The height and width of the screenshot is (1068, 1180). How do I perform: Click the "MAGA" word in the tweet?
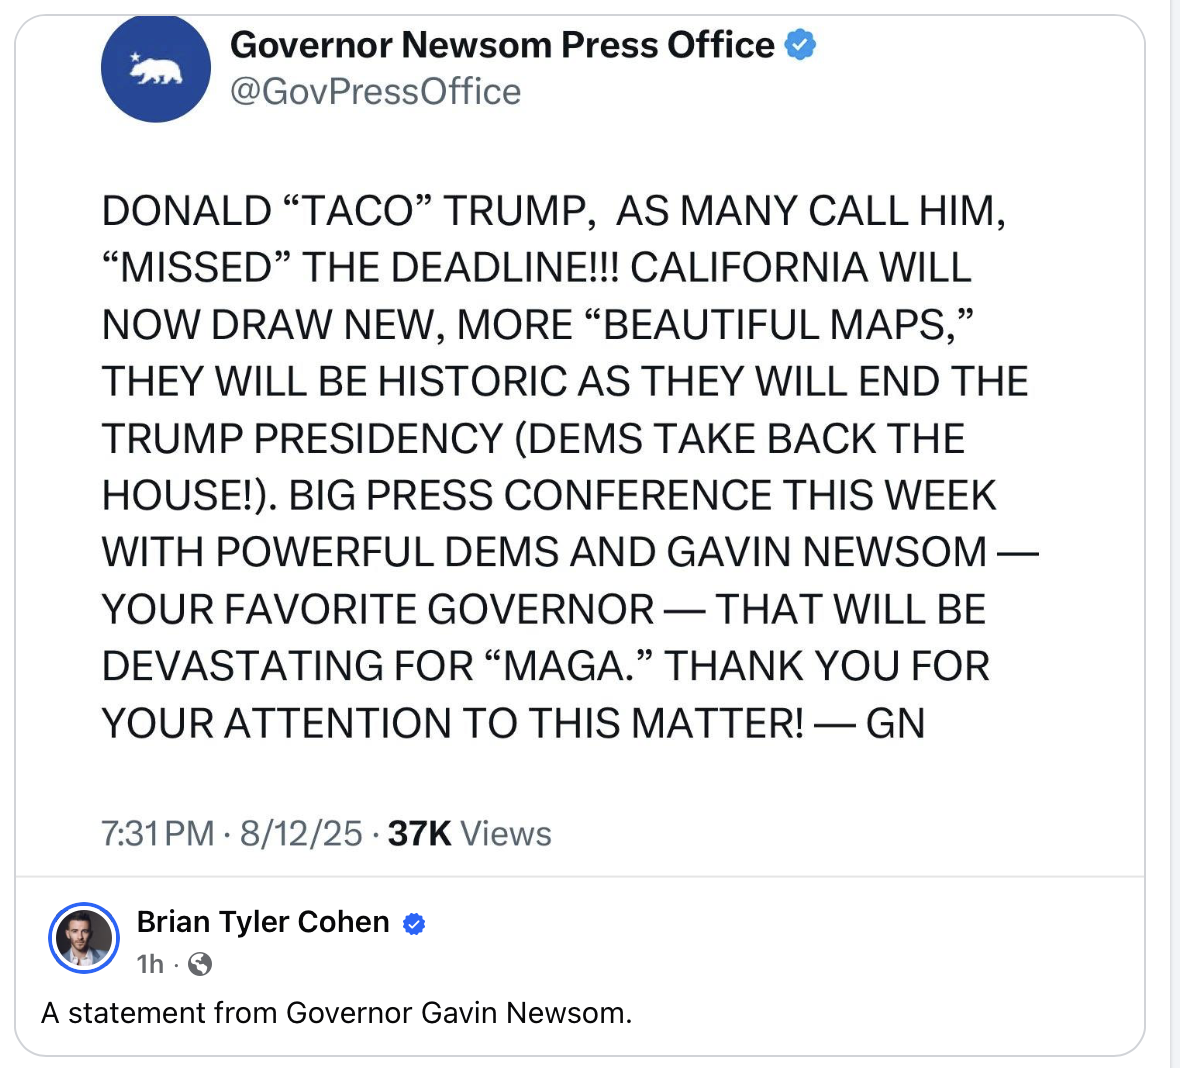tap(566, 666)
